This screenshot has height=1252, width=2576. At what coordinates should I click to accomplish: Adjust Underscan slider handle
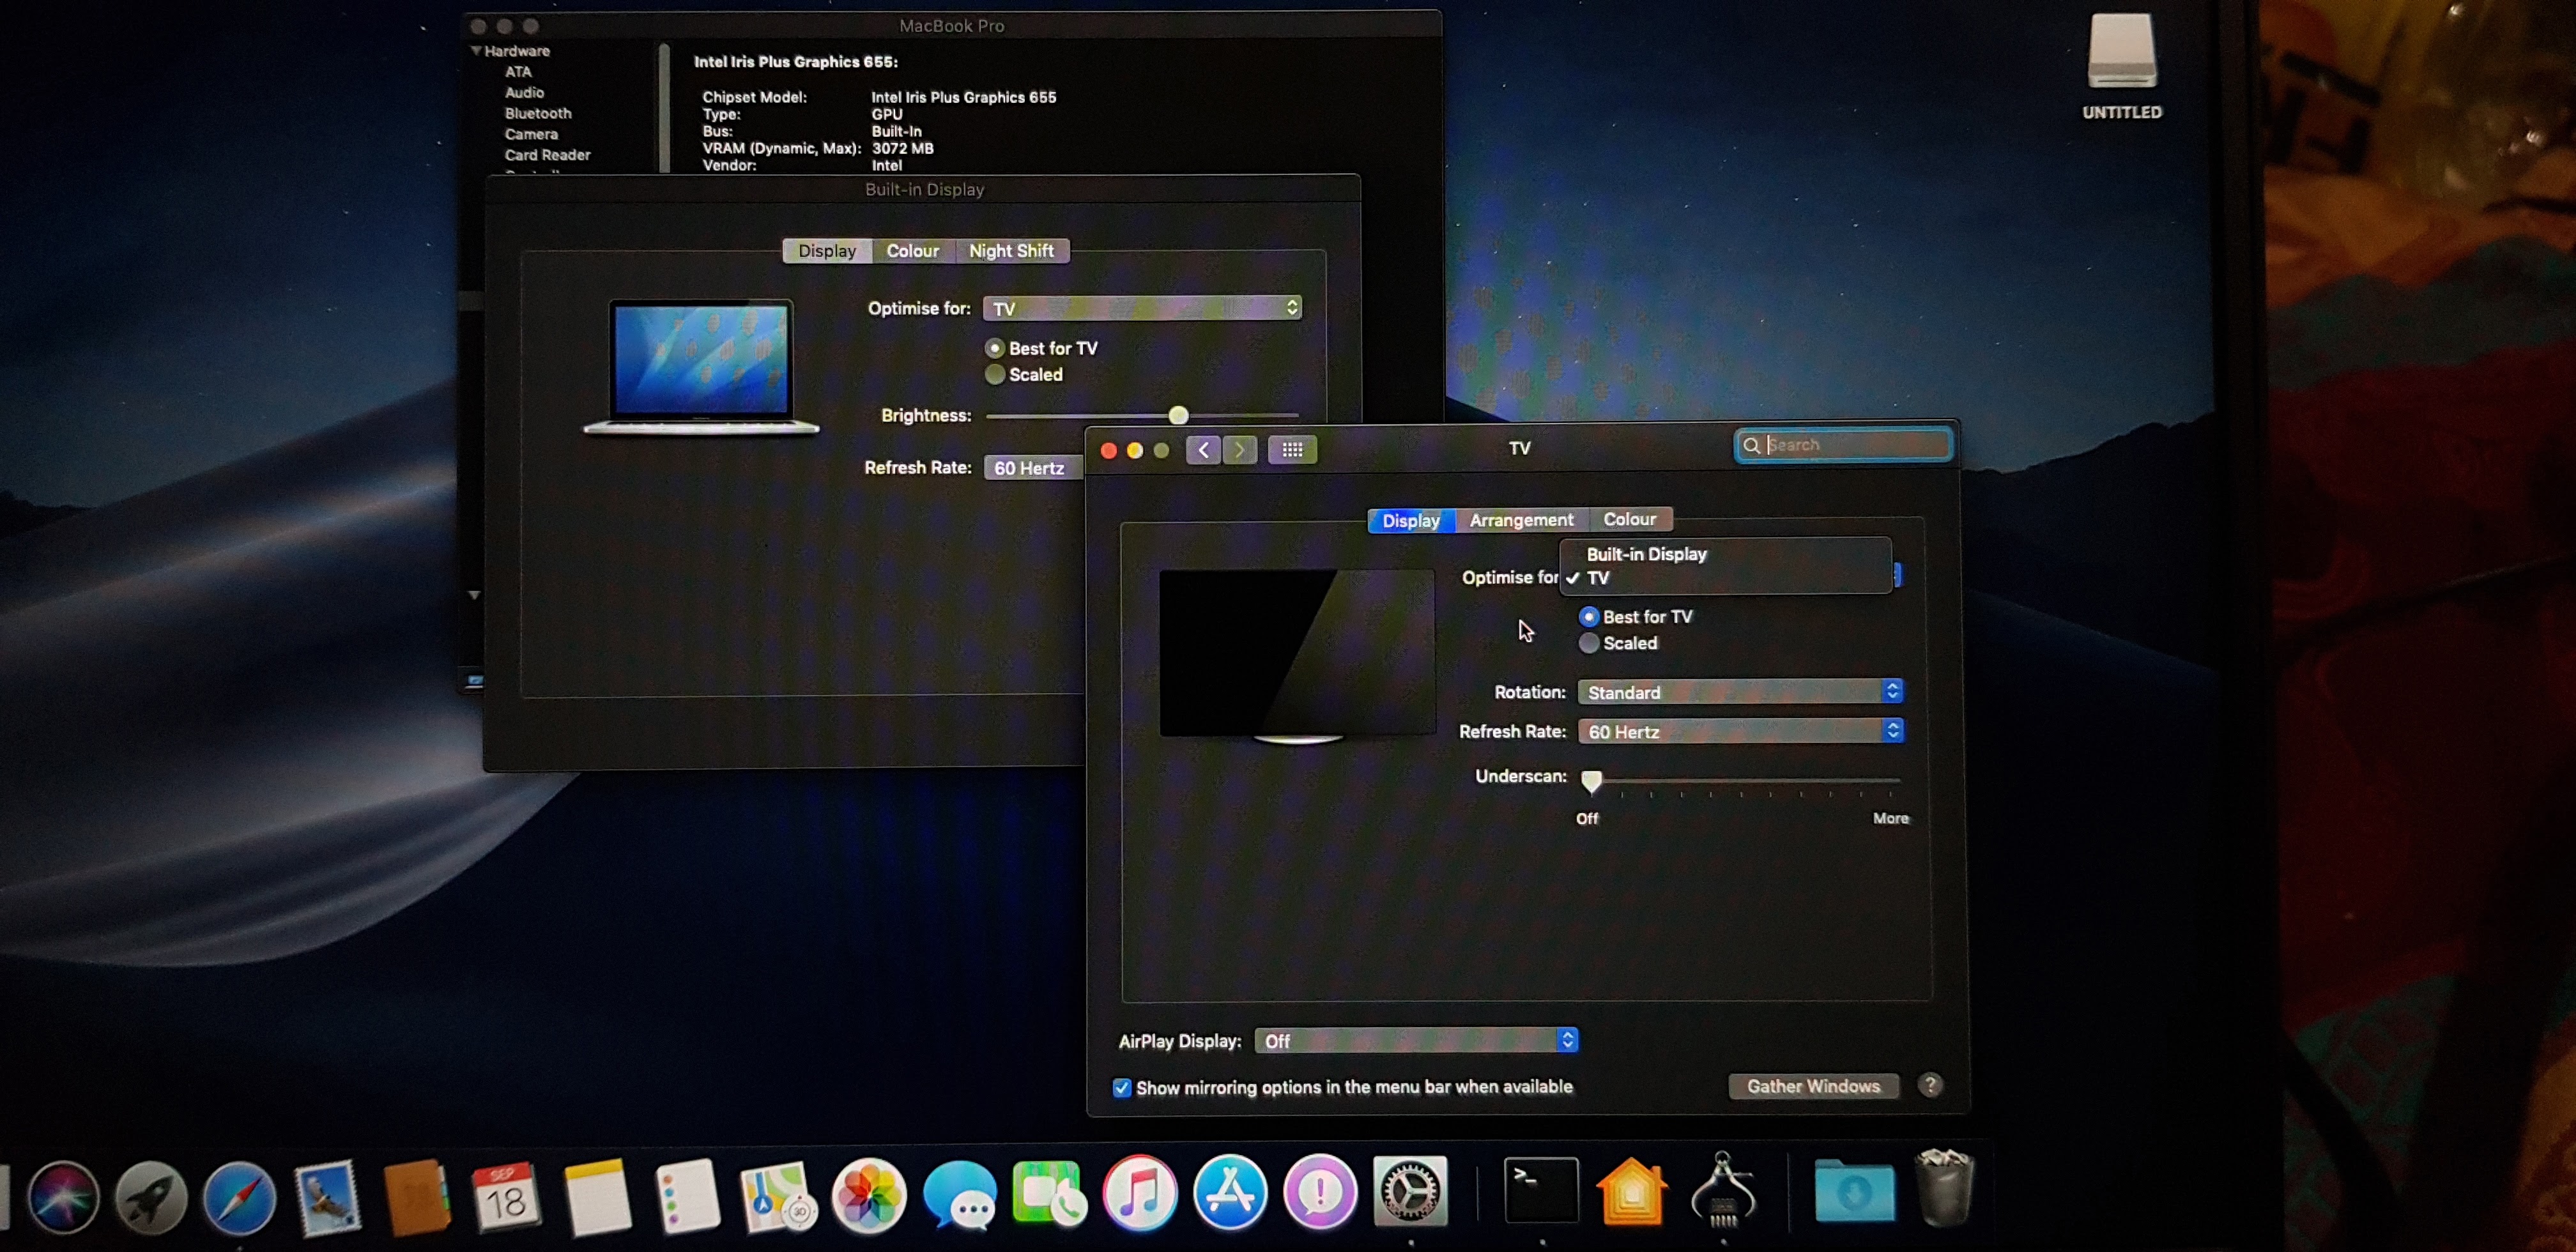point(1591,781)
